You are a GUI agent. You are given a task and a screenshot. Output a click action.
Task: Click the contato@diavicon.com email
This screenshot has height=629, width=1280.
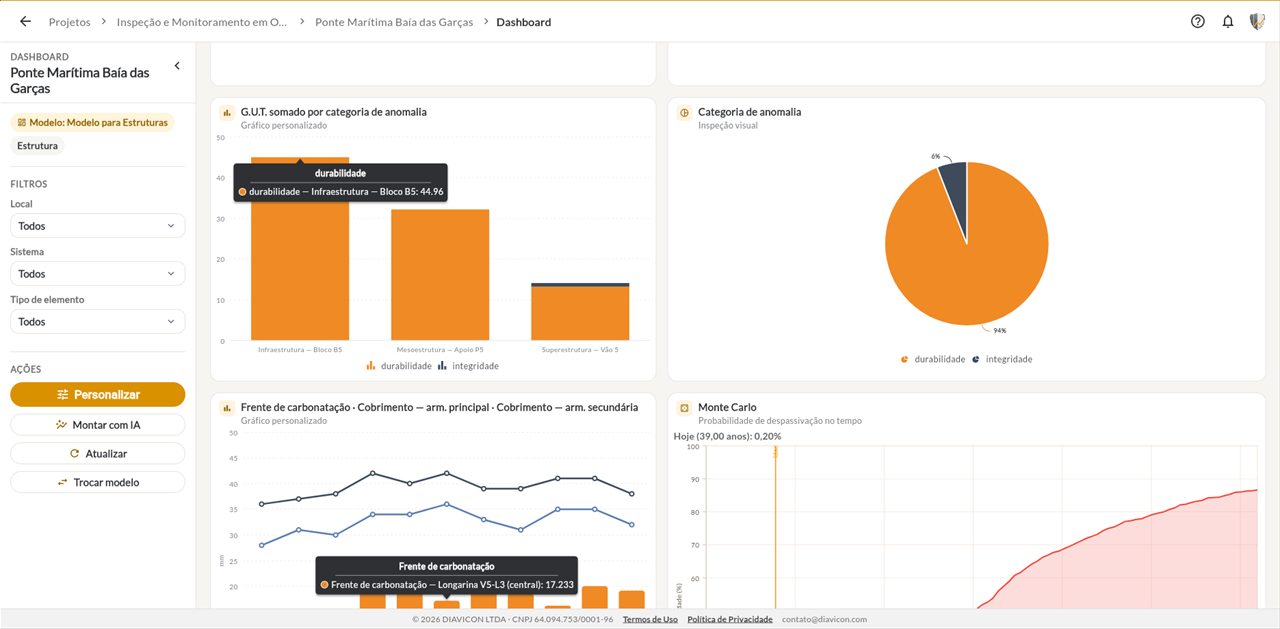point(824,619)
